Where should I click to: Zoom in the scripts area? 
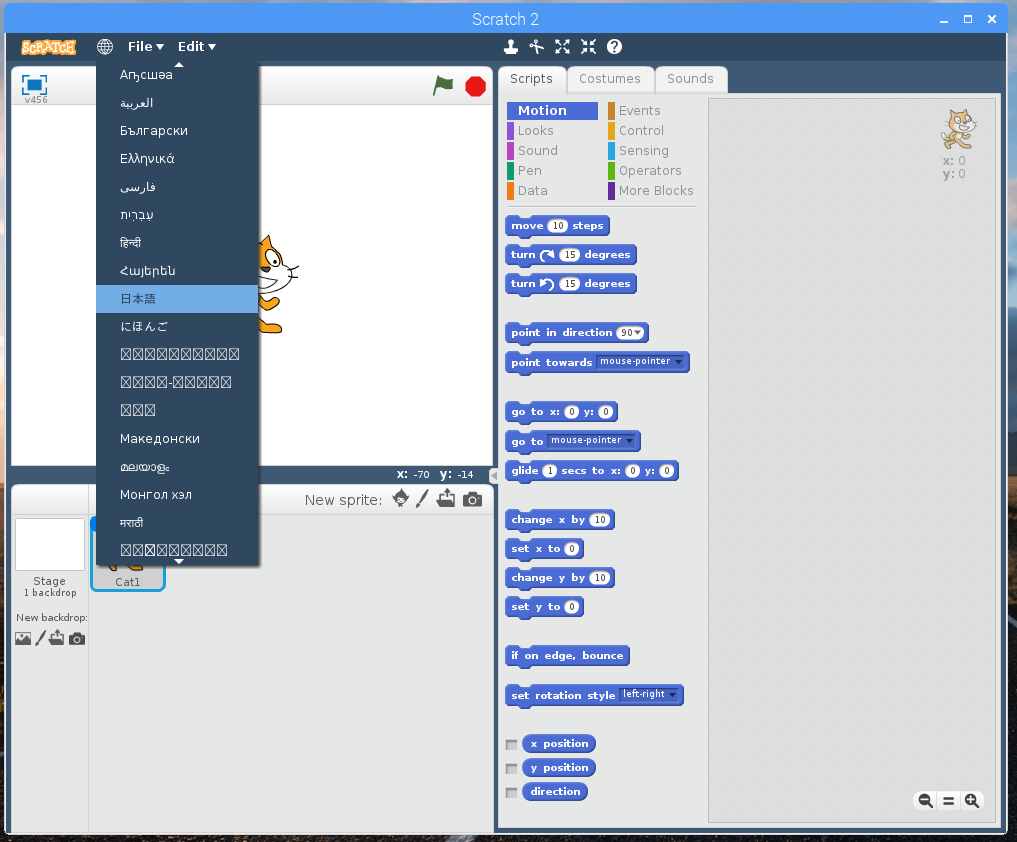pyautogui.click(x=972, y=801)
